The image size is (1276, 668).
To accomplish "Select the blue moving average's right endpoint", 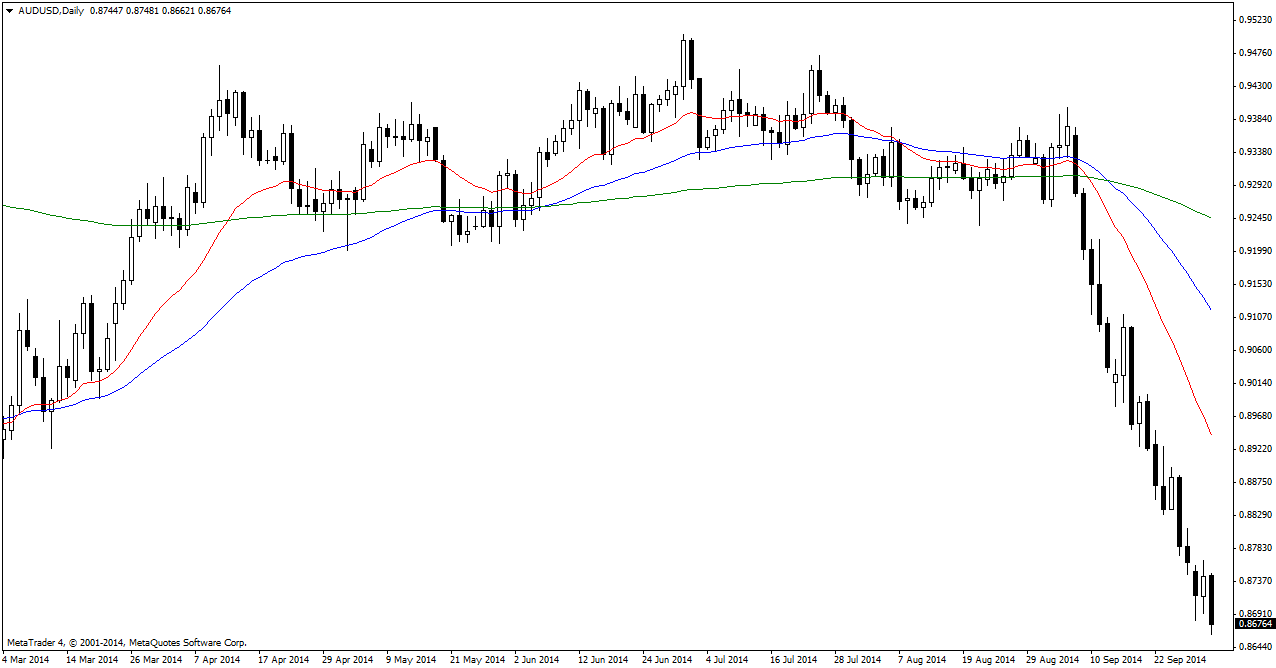I will (1210, 309).
